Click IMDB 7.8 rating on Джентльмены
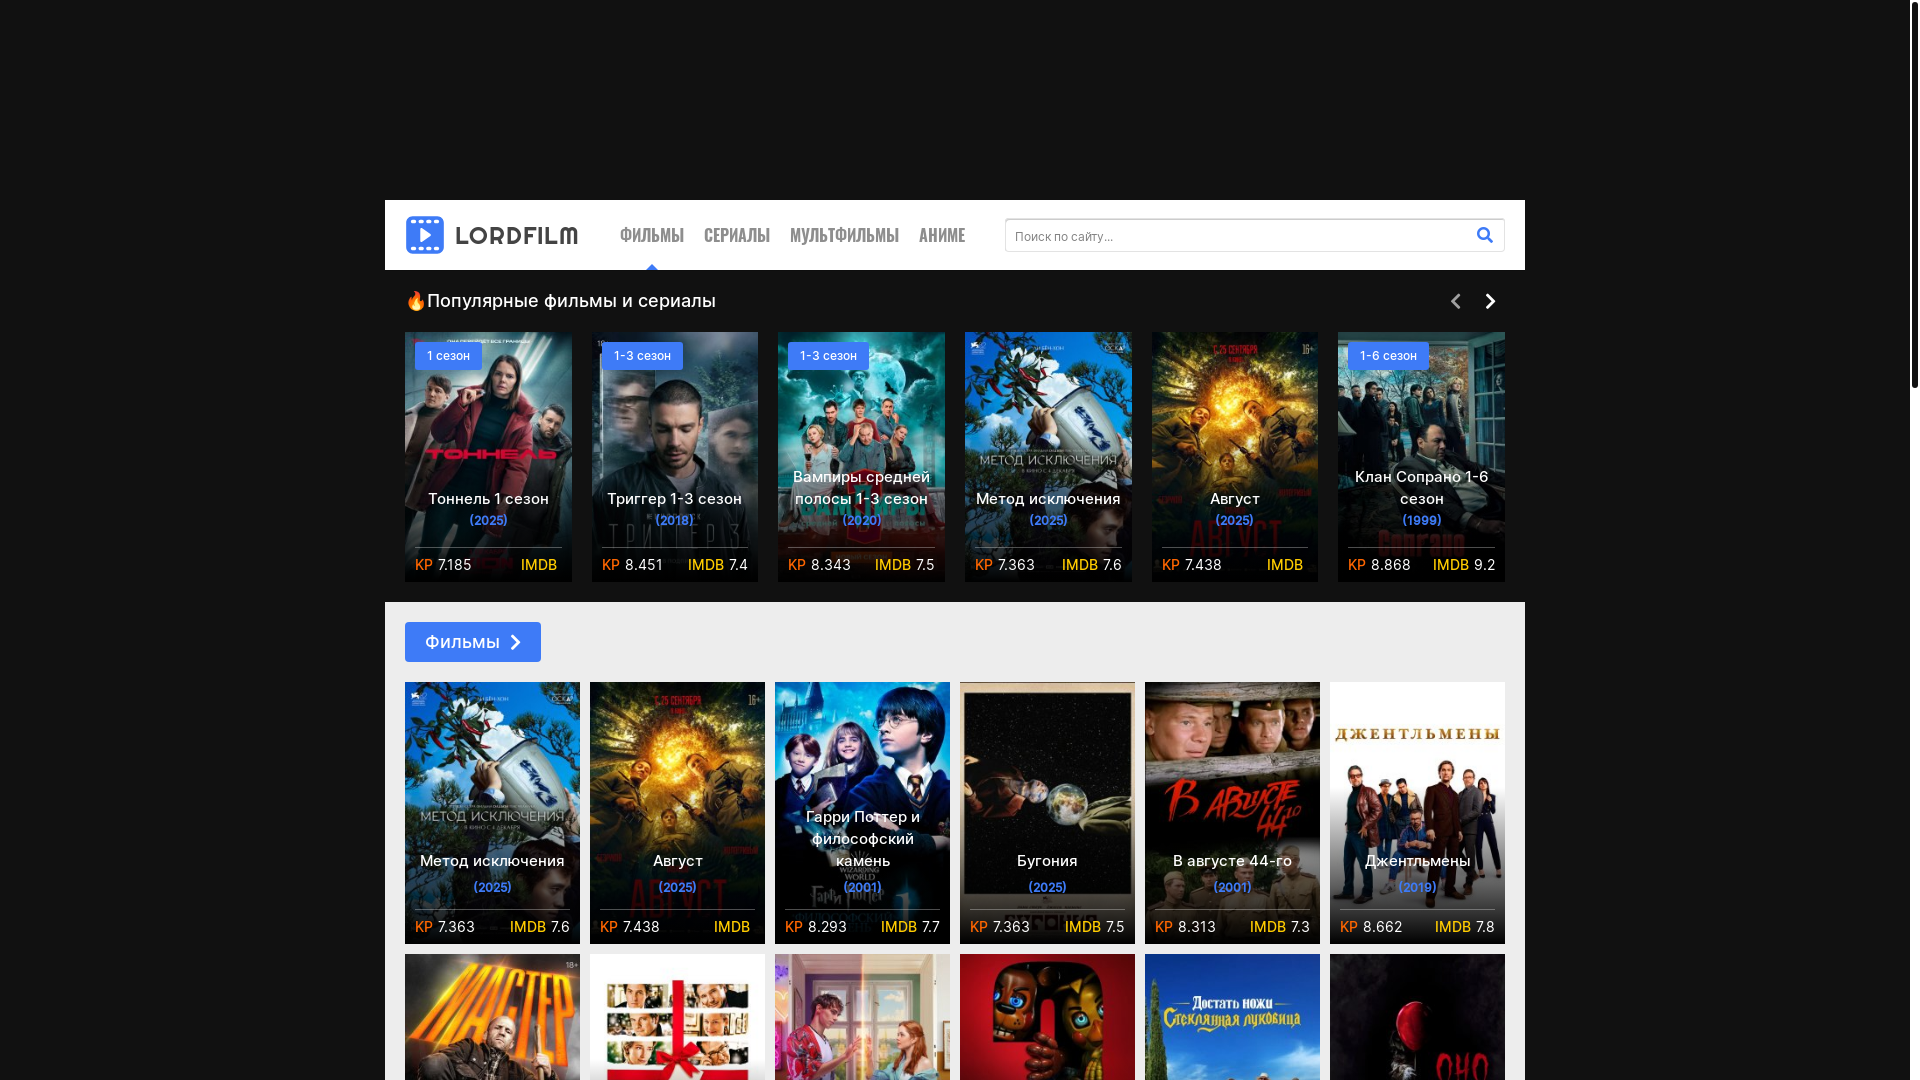1920x1080 pixels. (1464, 927)
